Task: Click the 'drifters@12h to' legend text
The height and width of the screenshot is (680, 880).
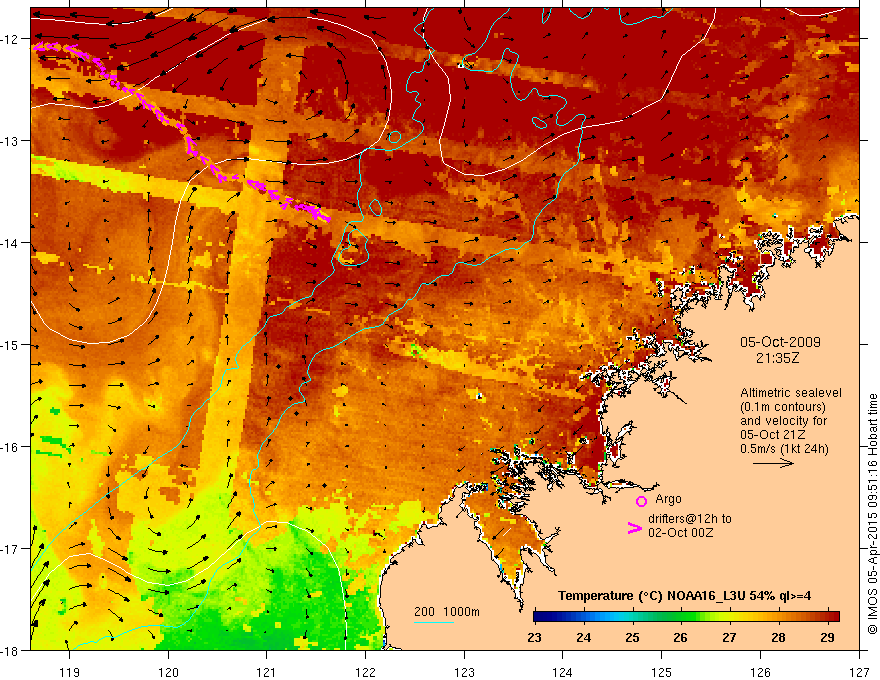Action: [690, 519]
